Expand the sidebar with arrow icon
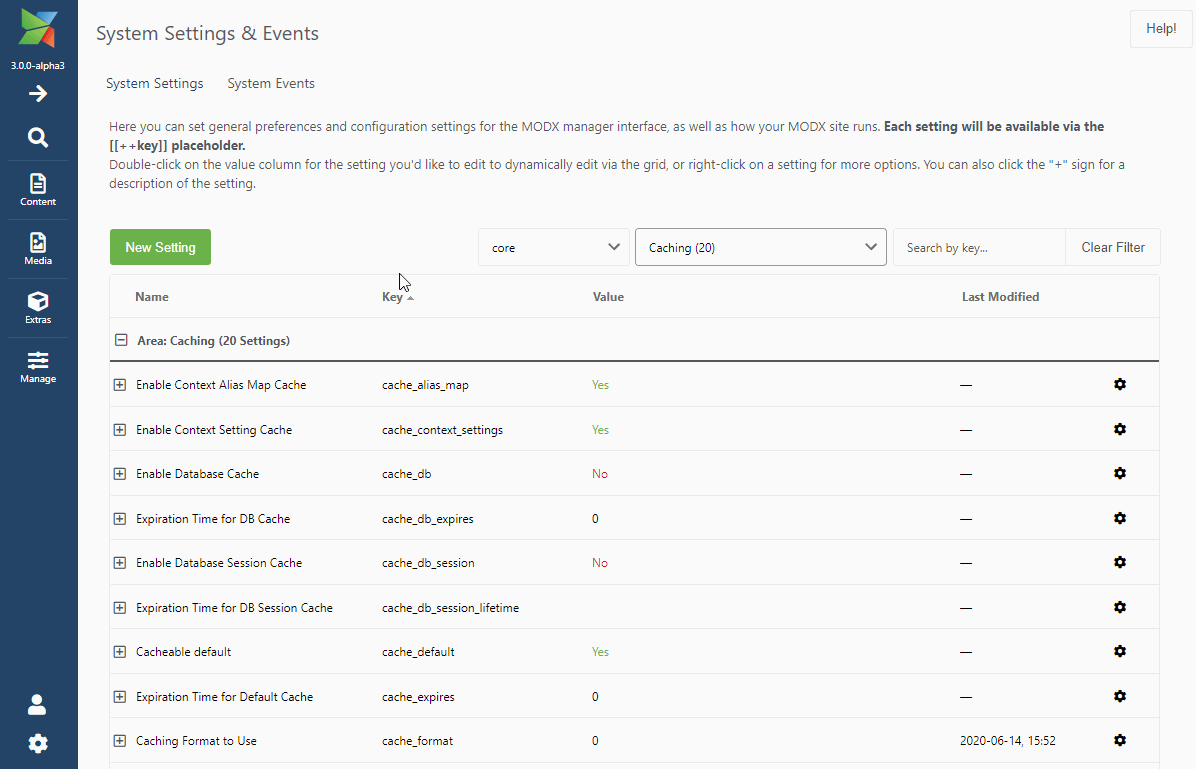Viewport: 1196px width, 769px height. pos(38,94)
